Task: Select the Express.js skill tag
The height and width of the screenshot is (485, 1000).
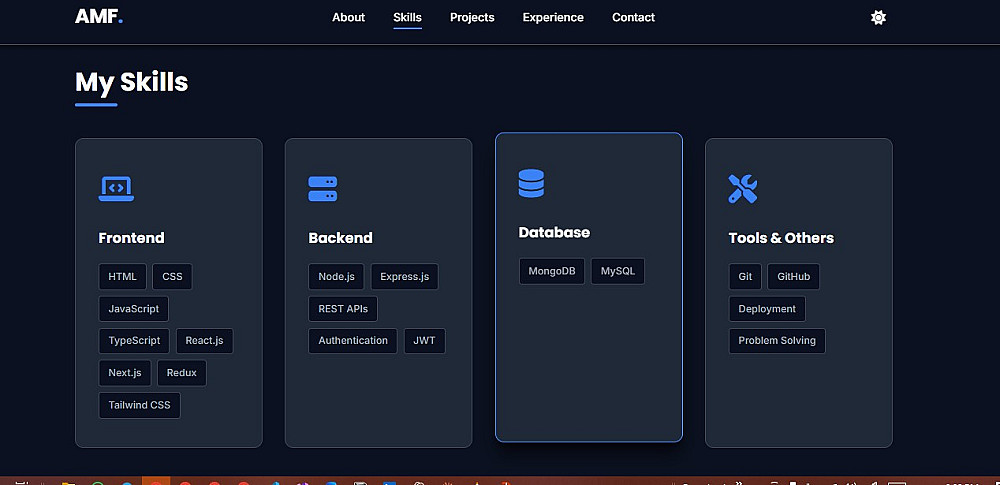Action: tap(404, 276)
